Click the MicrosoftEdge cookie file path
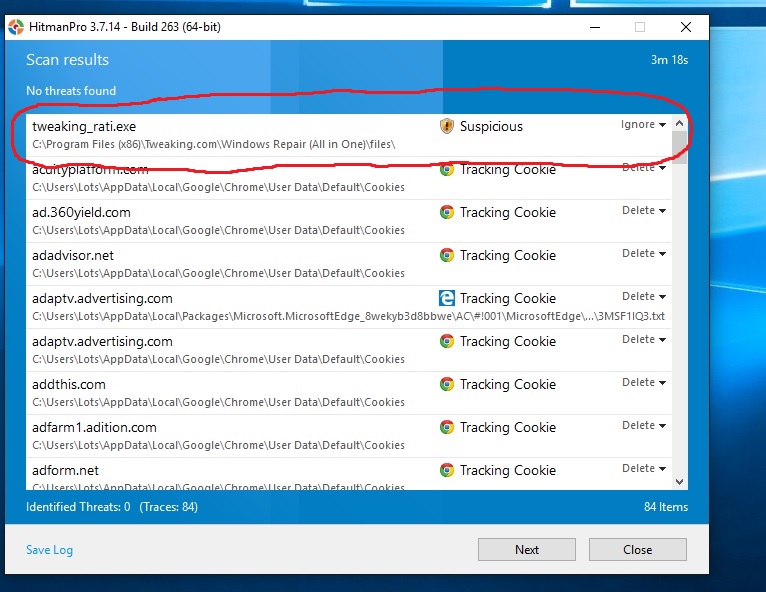Viewport: 766px width, 592px height. click(x=348, y=317)
